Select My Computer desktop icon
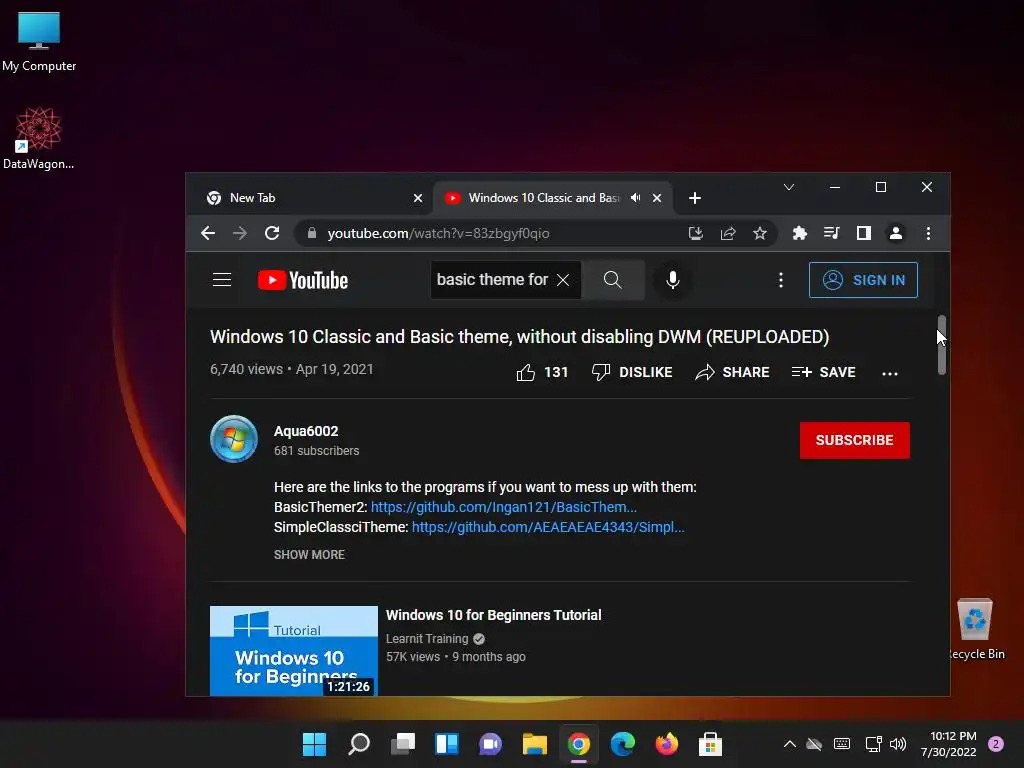Screen dimensions: 1024x768 coord(39,42)
